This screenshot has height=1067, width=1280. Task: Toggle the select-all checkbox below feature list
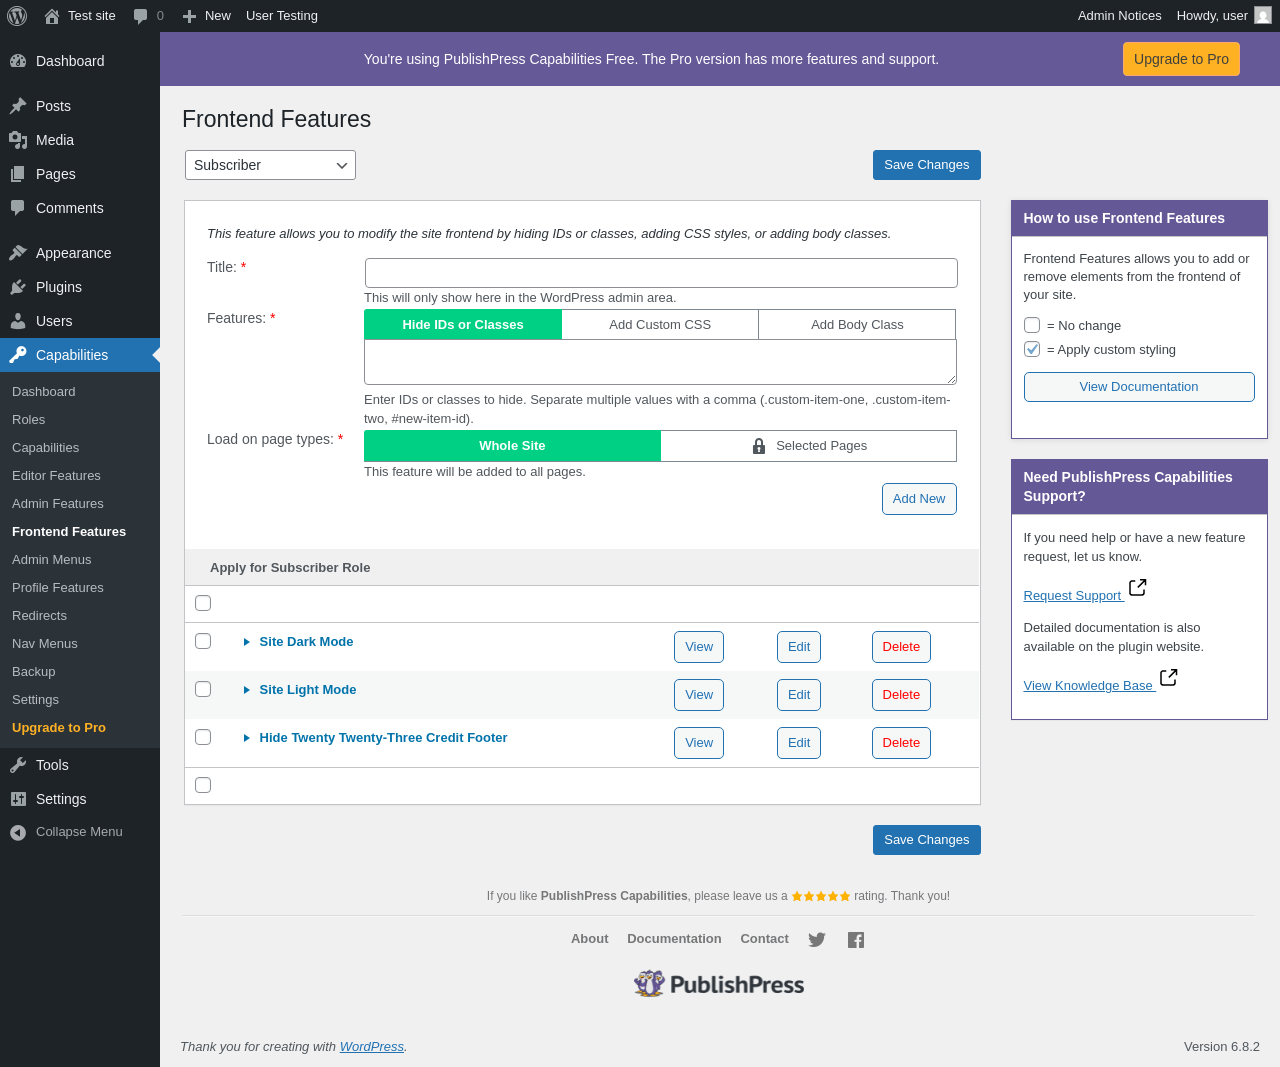pyautogui.click(x=203, y=785)
